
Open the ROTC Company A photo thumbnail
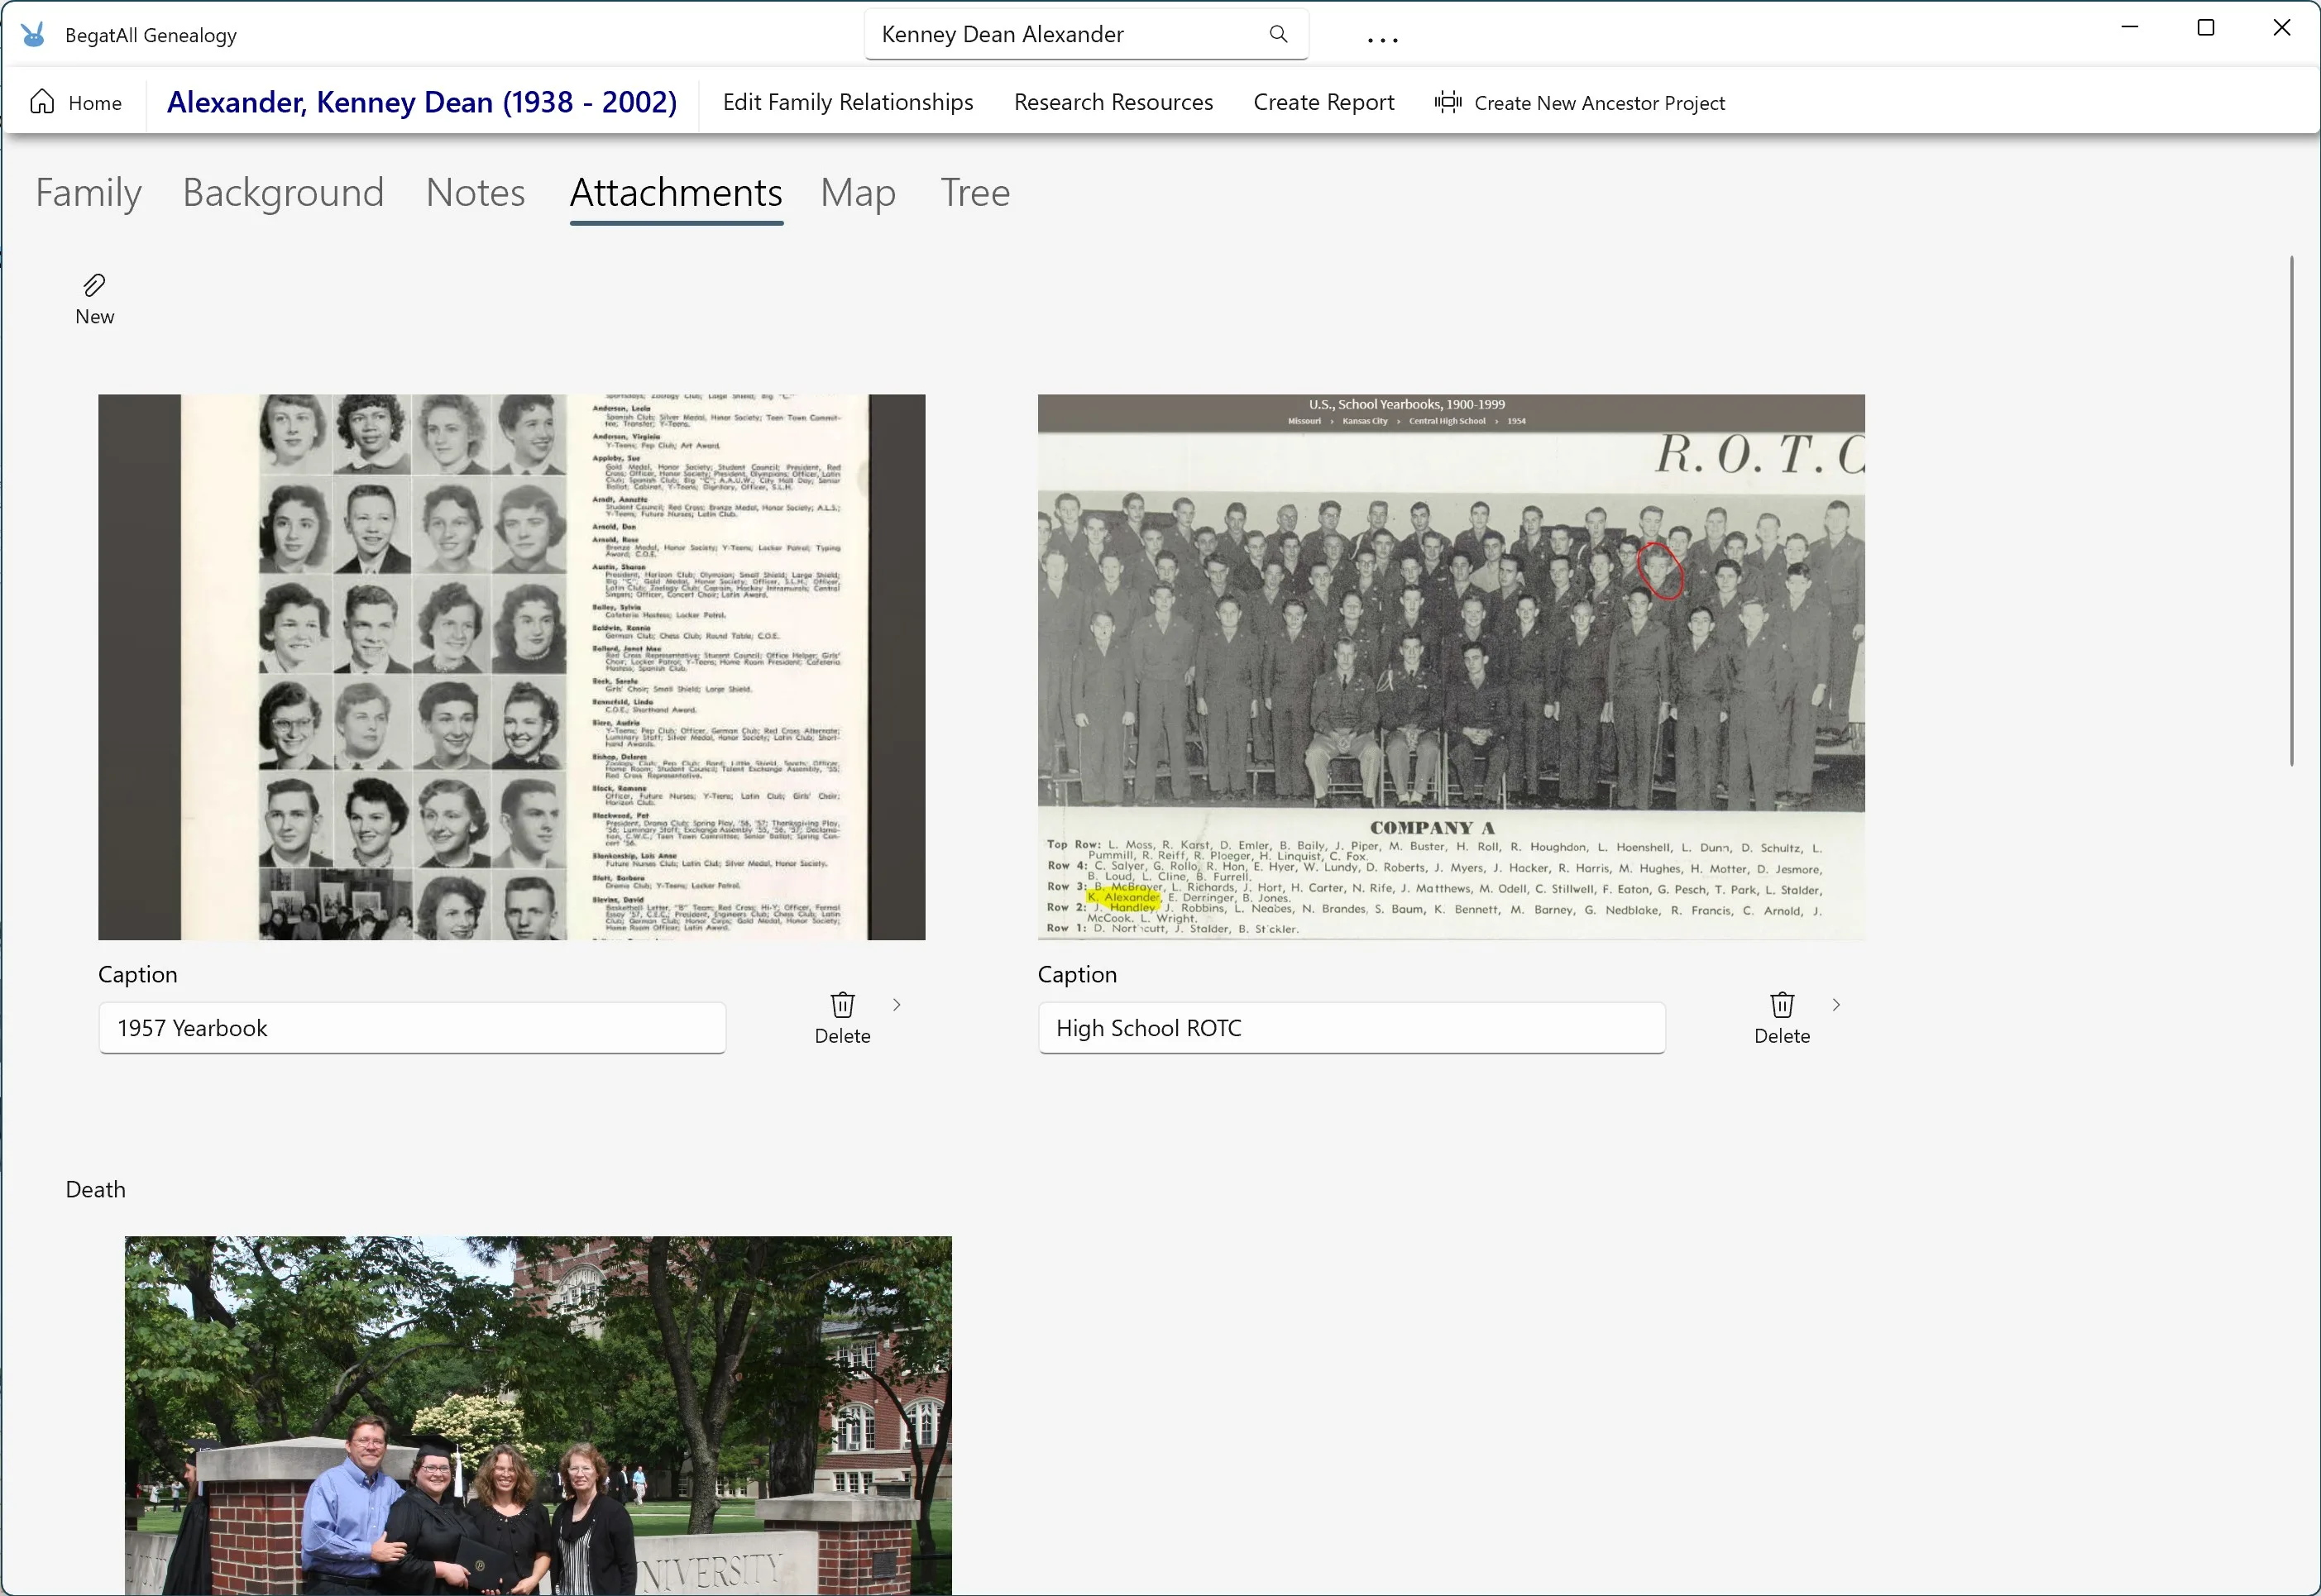pyautogui.click(x=1450, y=667)
